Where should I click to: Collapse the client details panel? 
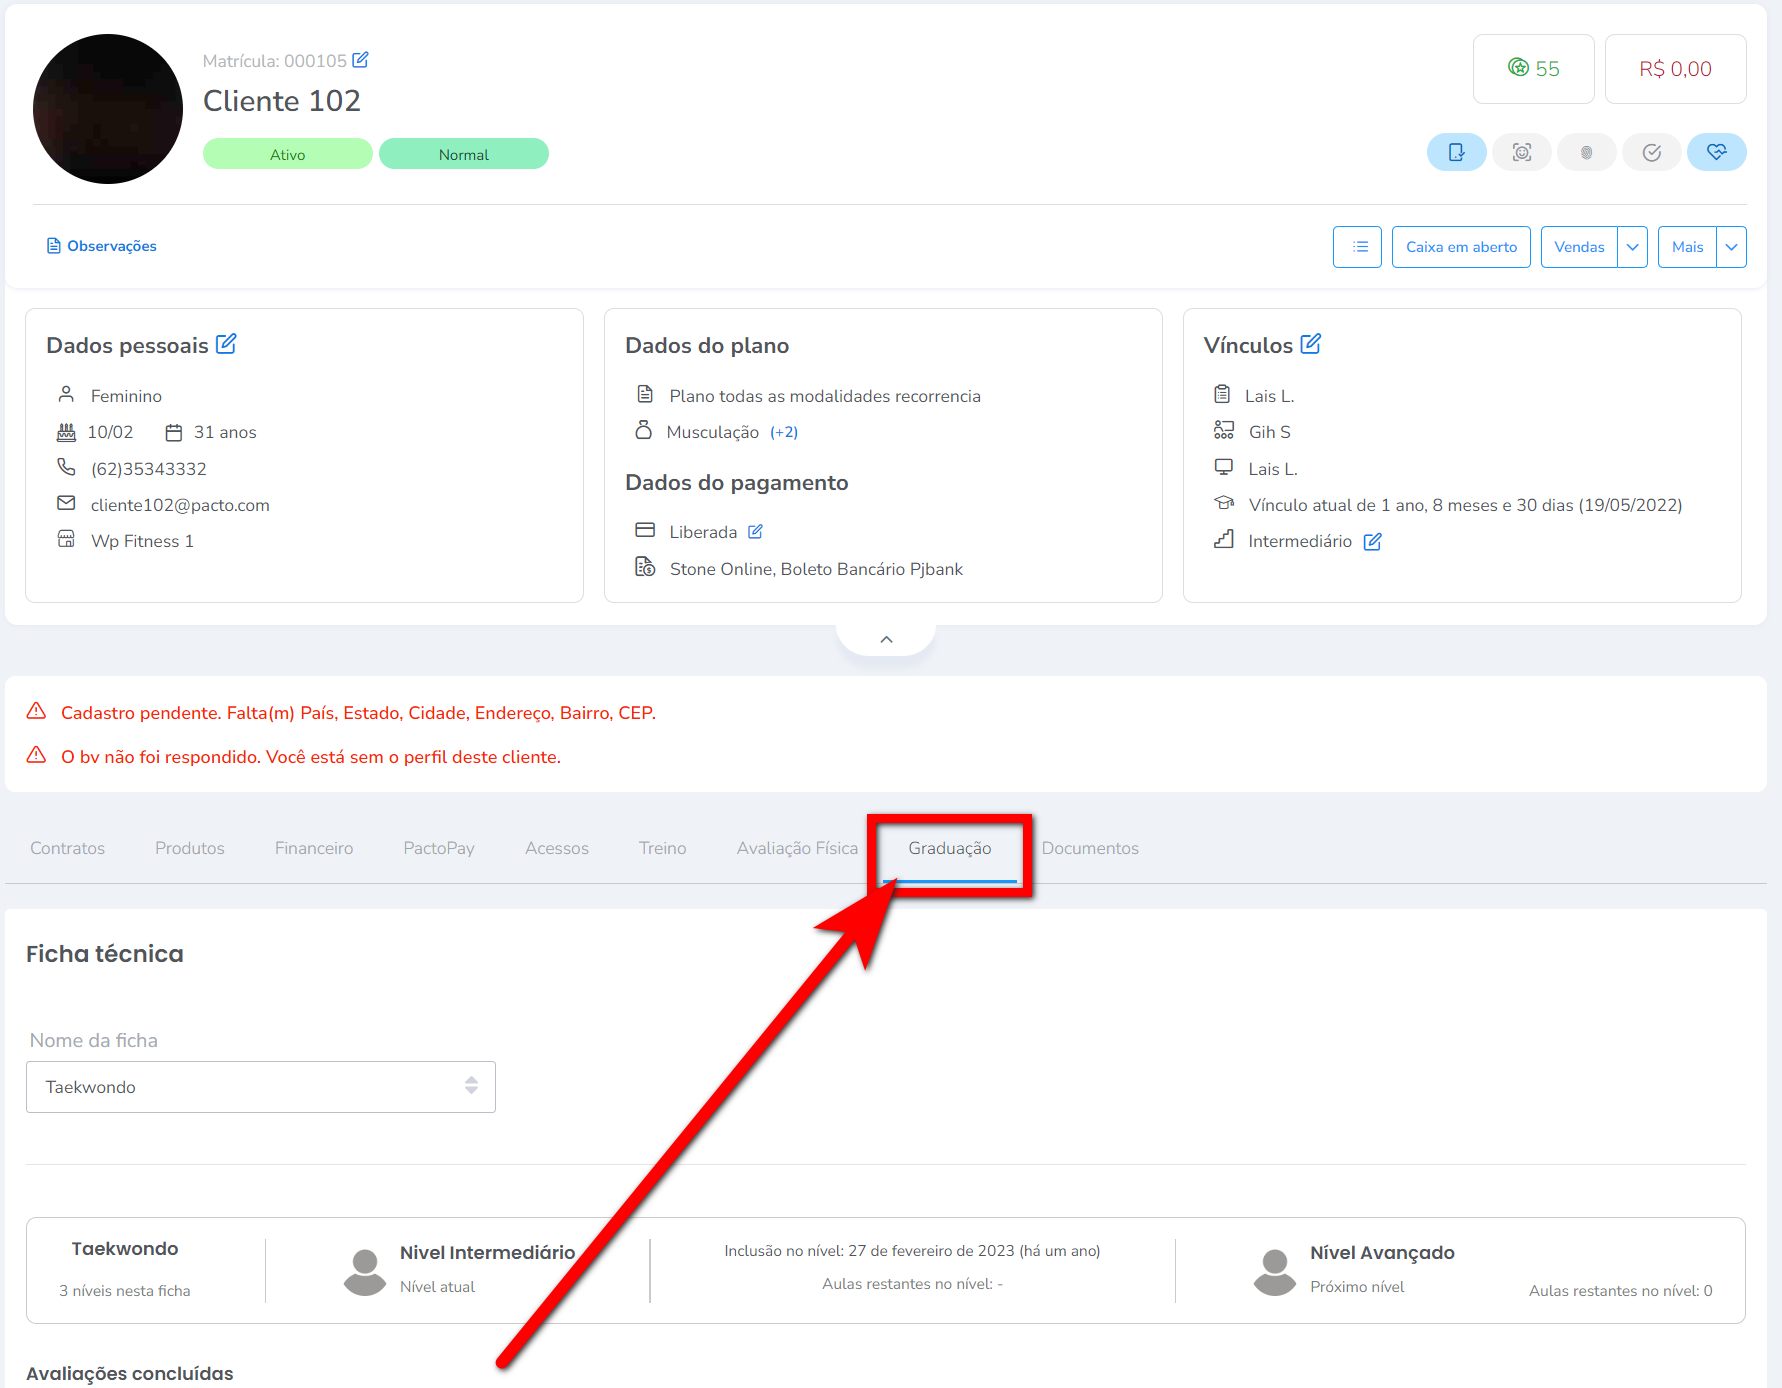pyautogui.click(x=886, y=639)
